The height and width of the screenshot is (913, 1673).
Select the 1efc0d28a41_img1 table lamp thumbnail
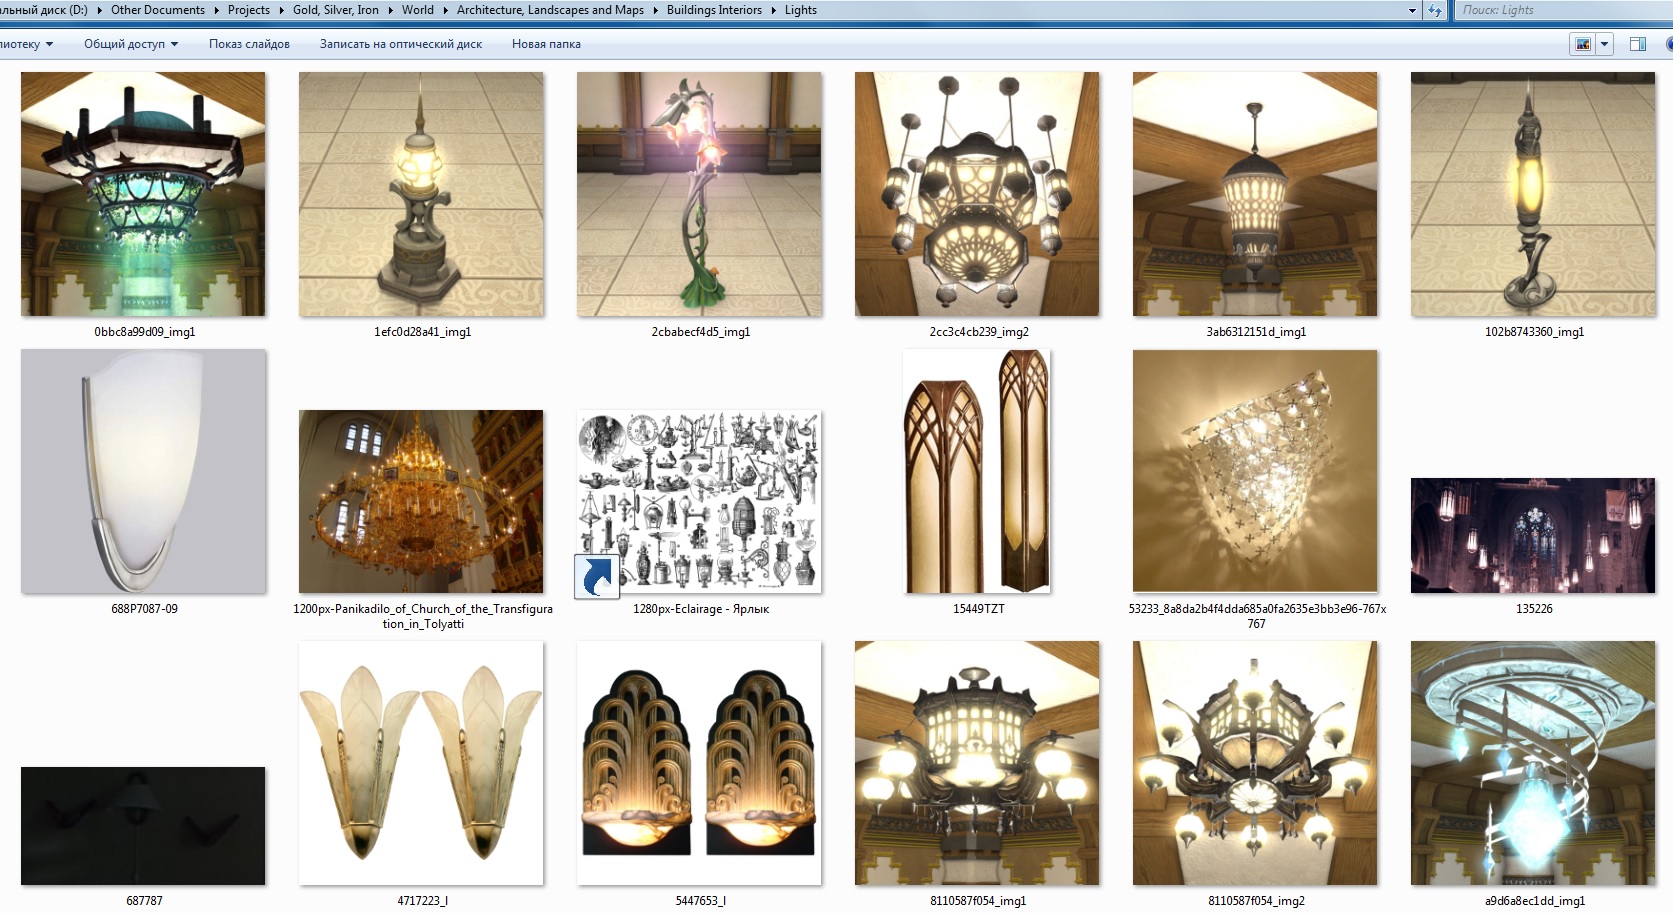point(421,194)
